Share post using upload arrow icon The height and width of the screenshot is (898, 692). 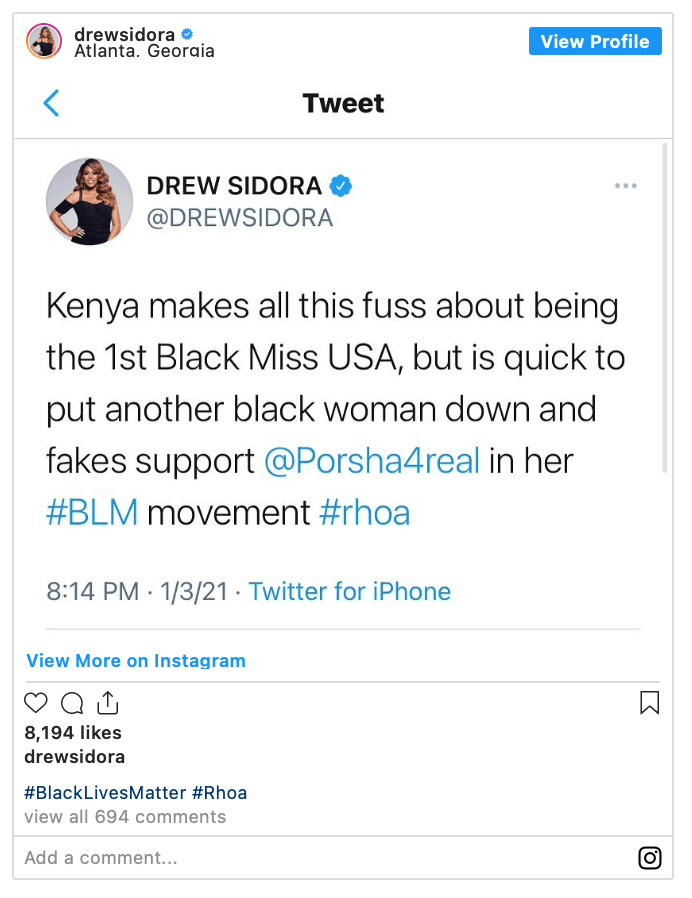108,703
